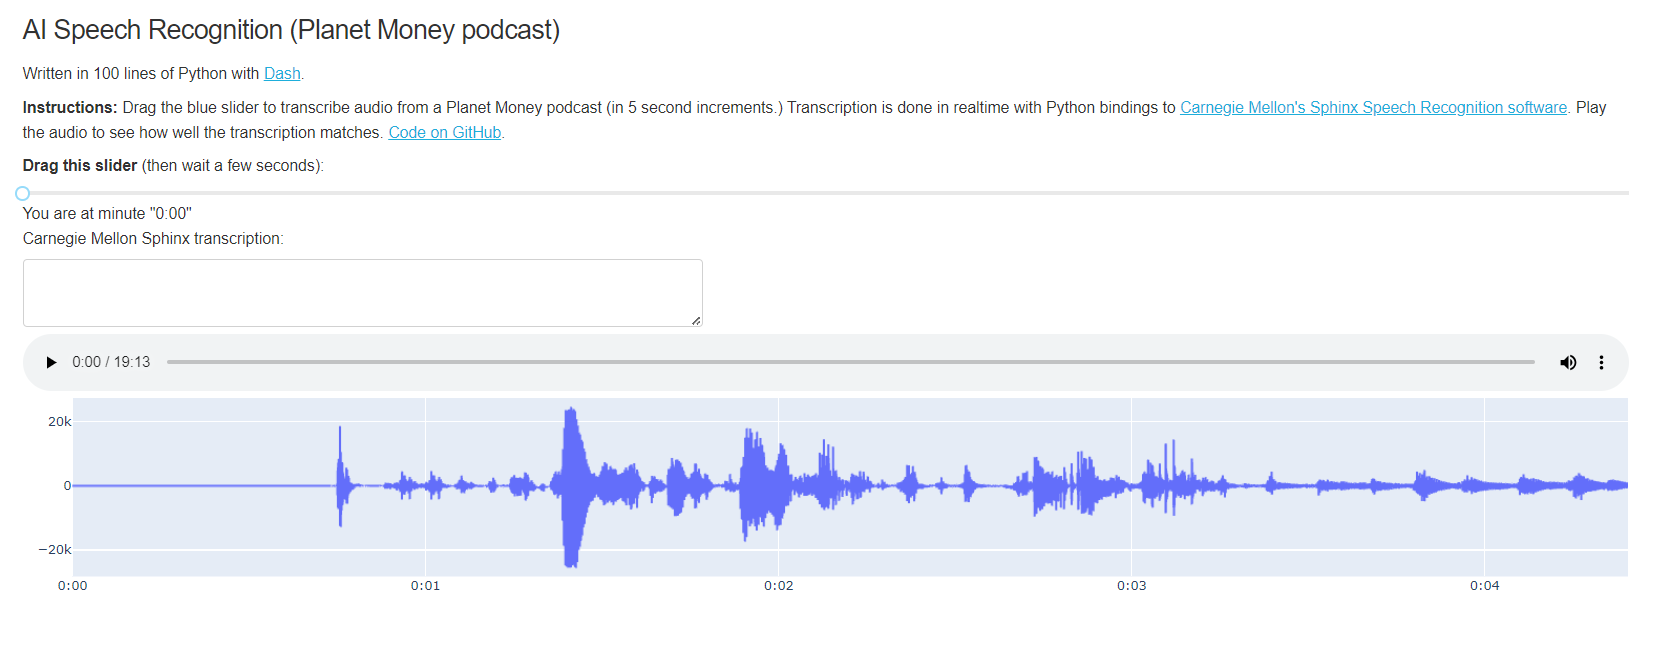Play the Planet Money podcast audio
This screenshot has height=646, width=1660.
coord(51,362)
